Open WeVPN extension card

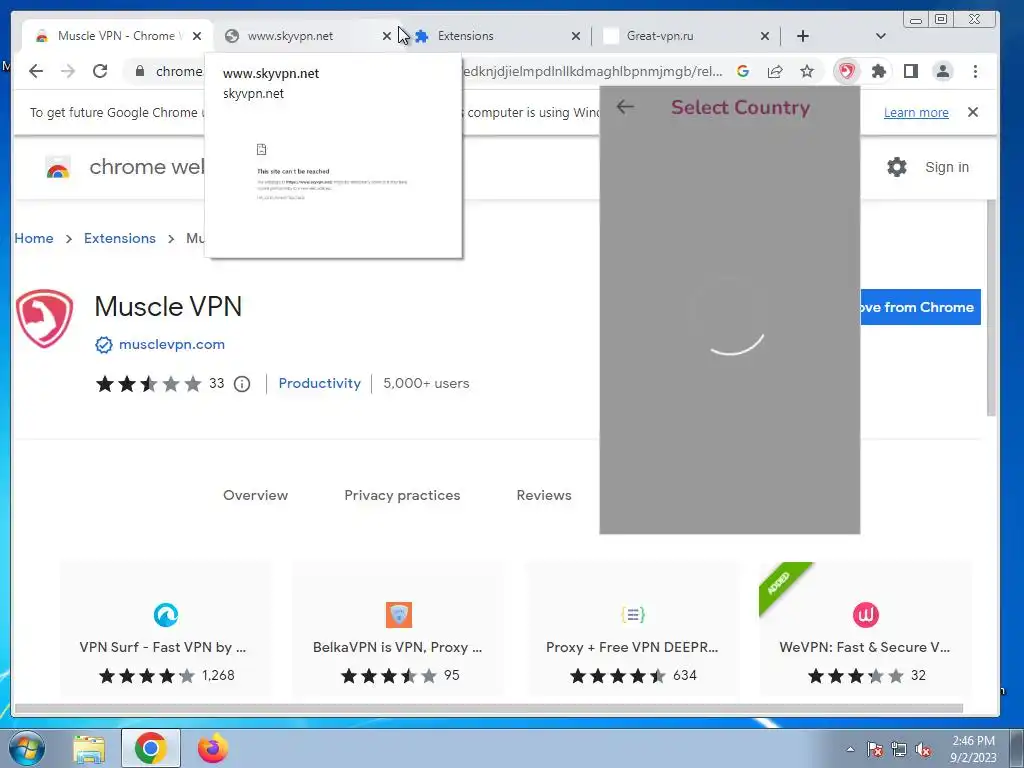[x=865, y=630]
